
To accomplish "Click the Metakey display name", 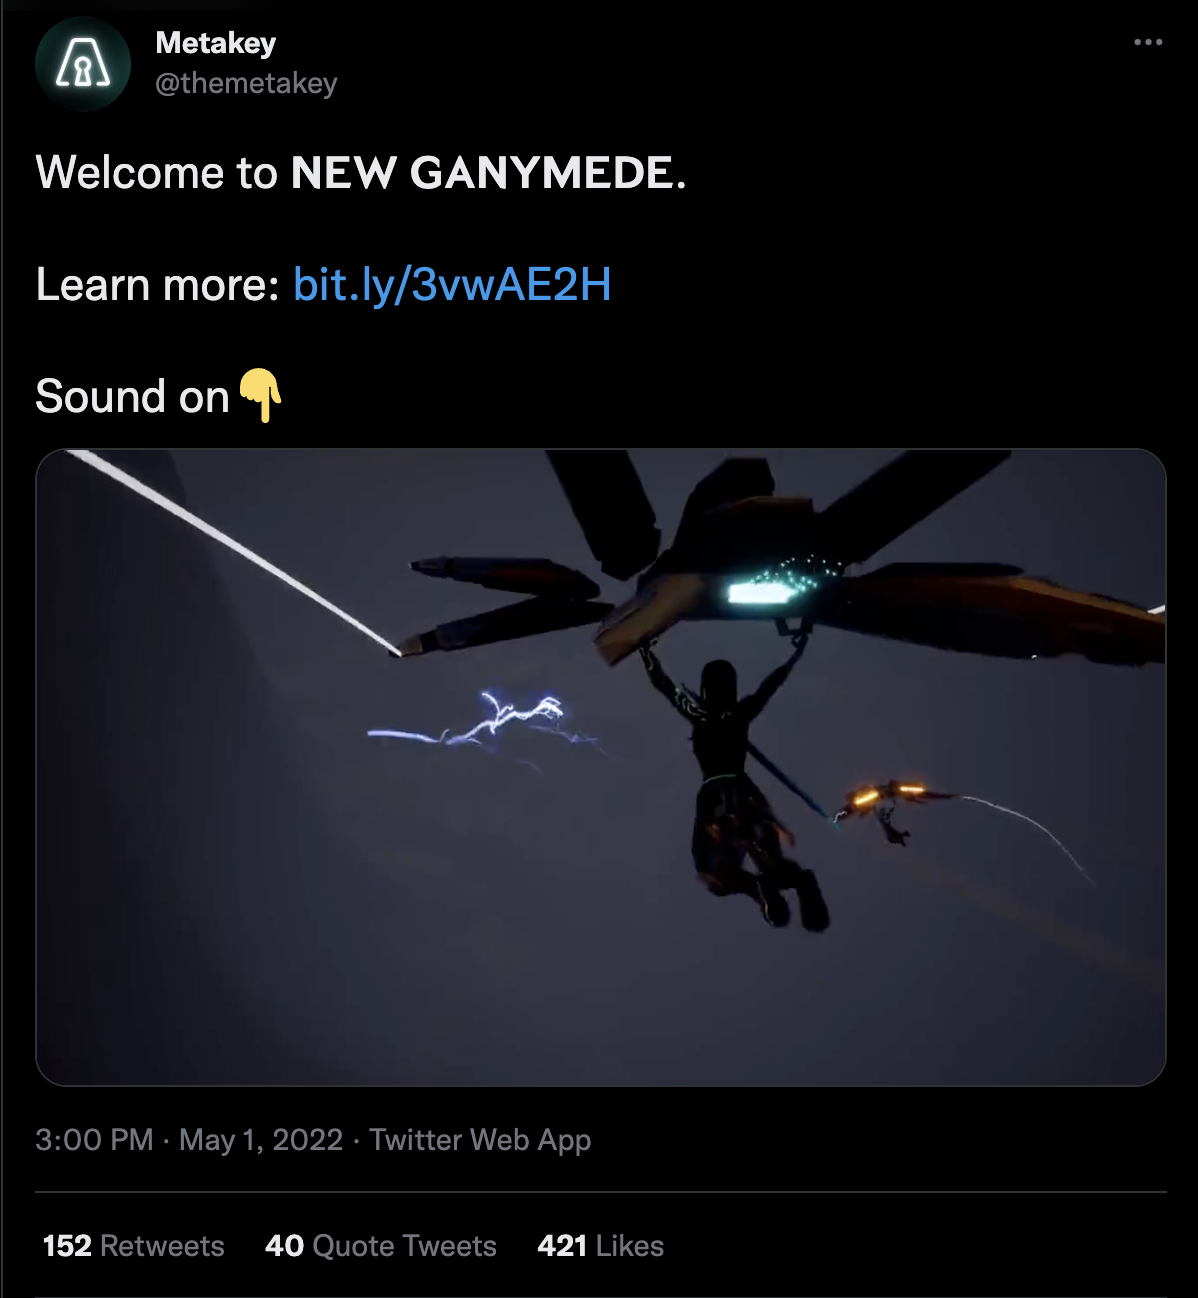I will 216,42.
